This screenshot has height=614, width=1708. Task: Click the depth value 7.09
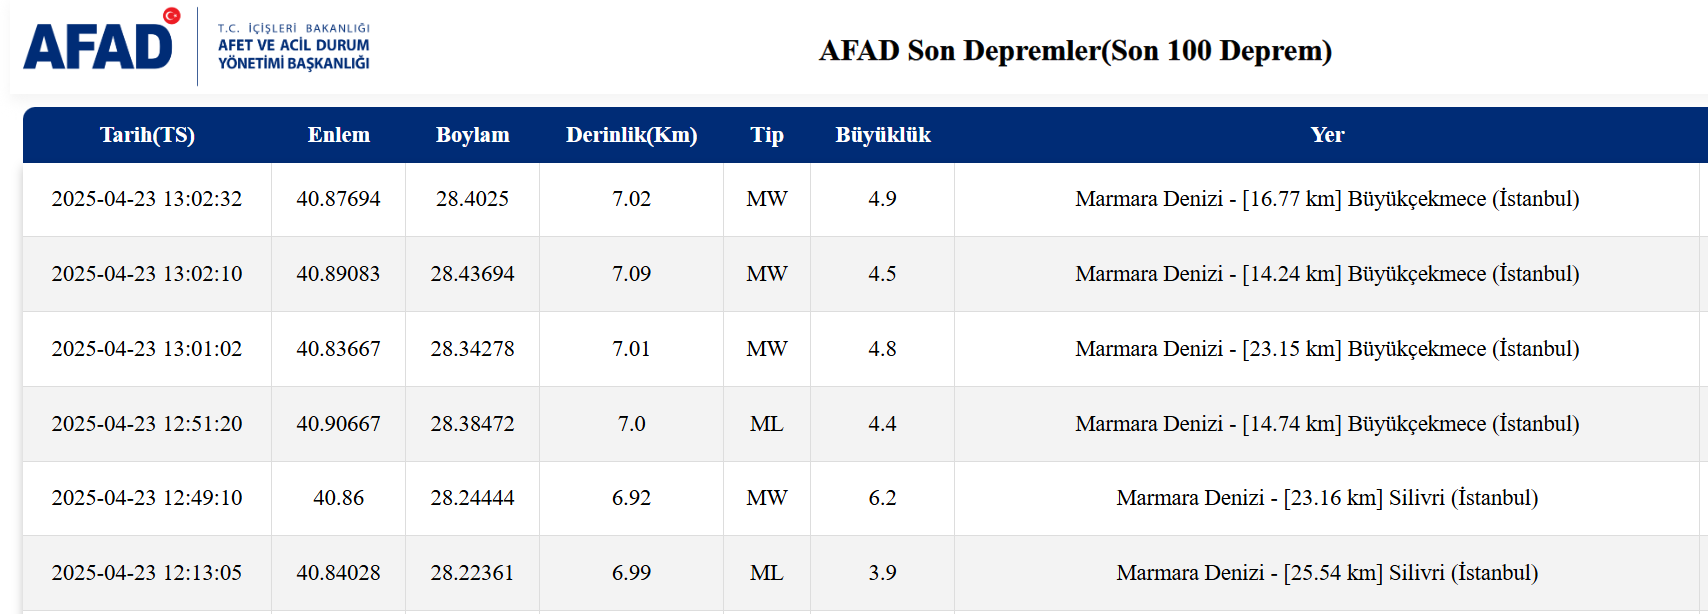coord(632,274)
